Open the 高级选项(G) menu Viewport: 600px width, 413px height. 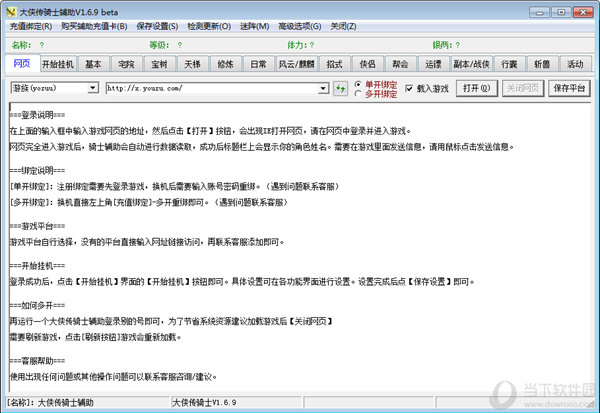coord(300,26)
